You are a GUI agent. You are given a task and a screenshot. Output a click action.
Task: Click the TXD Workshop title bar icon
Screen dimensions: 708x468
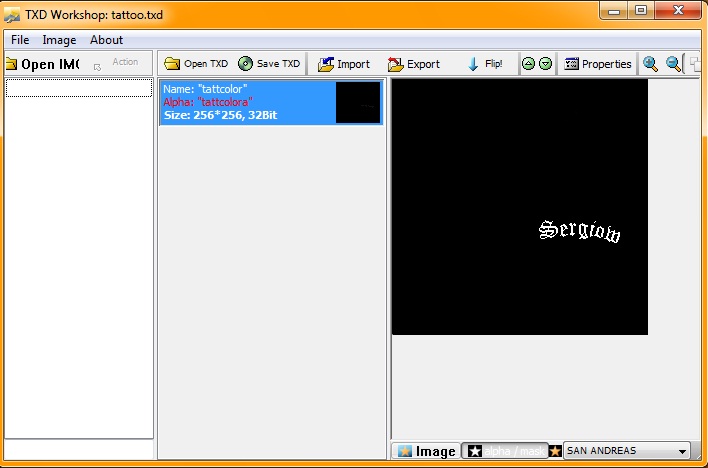pyautogui.click(x=12, y=15)
